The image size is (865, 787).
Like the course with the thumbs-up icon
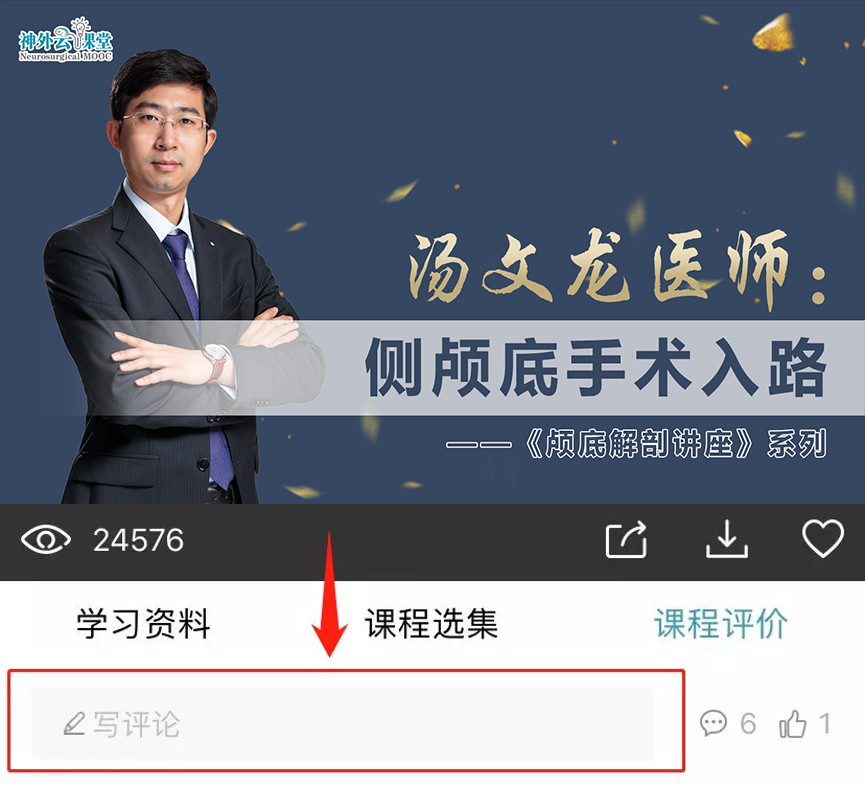coord(793,724)
